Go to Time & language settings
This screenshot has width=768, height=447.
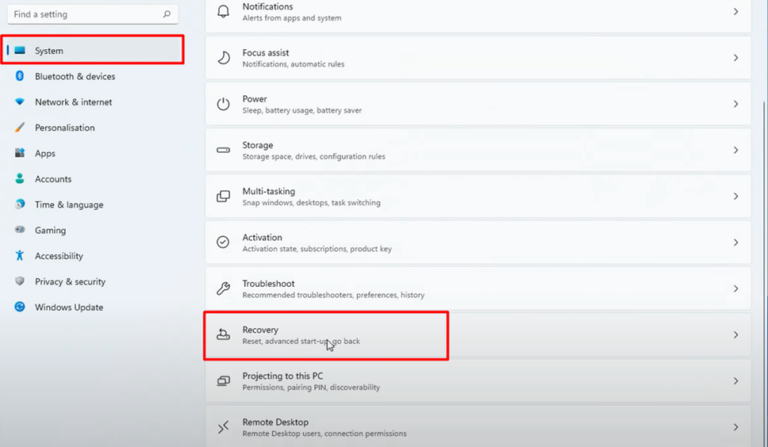coord(68,205)
